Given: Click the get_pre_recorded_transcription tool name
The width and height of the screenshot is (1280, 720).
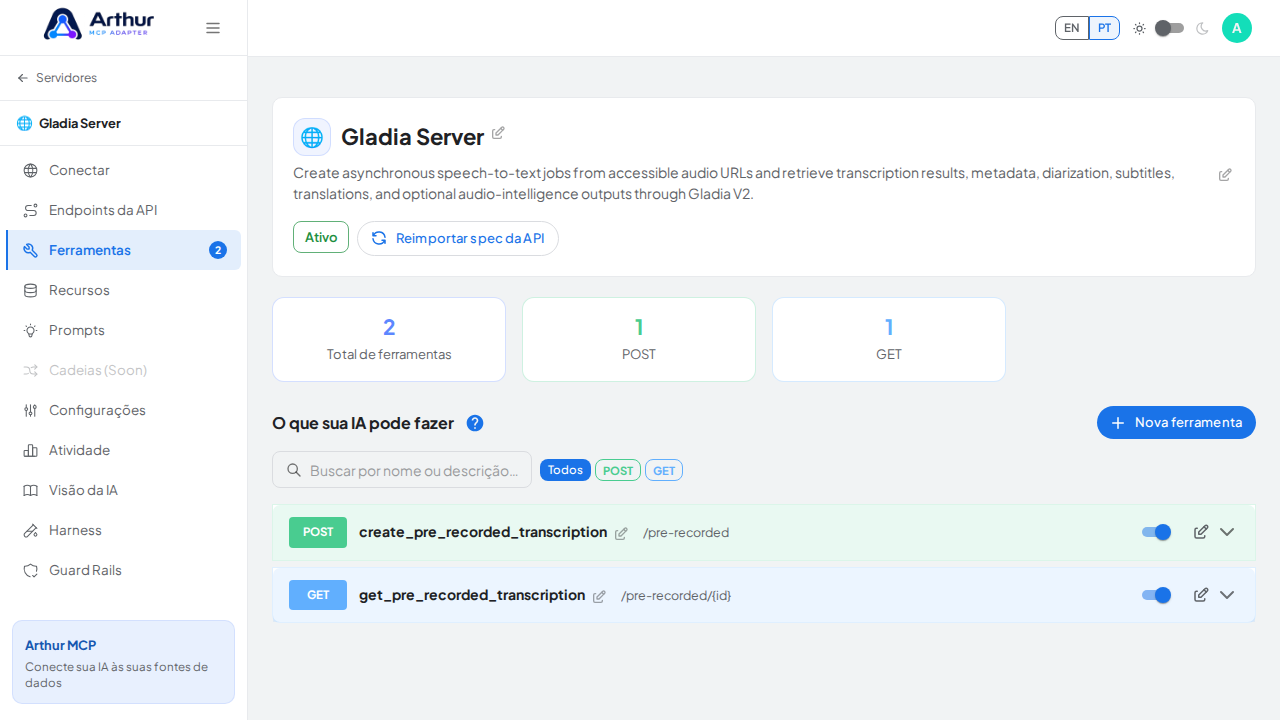Looking at the screenshot, I should [472, 595].
